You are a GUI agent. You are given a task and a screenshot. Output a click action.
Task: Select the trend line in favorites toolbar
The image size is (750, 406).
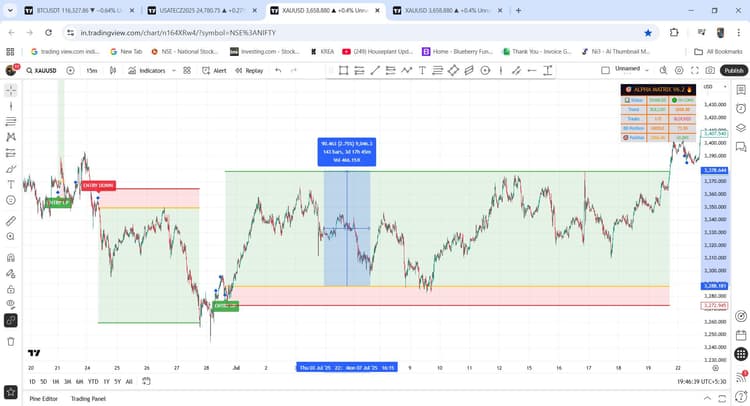click(x=375, y=70)
